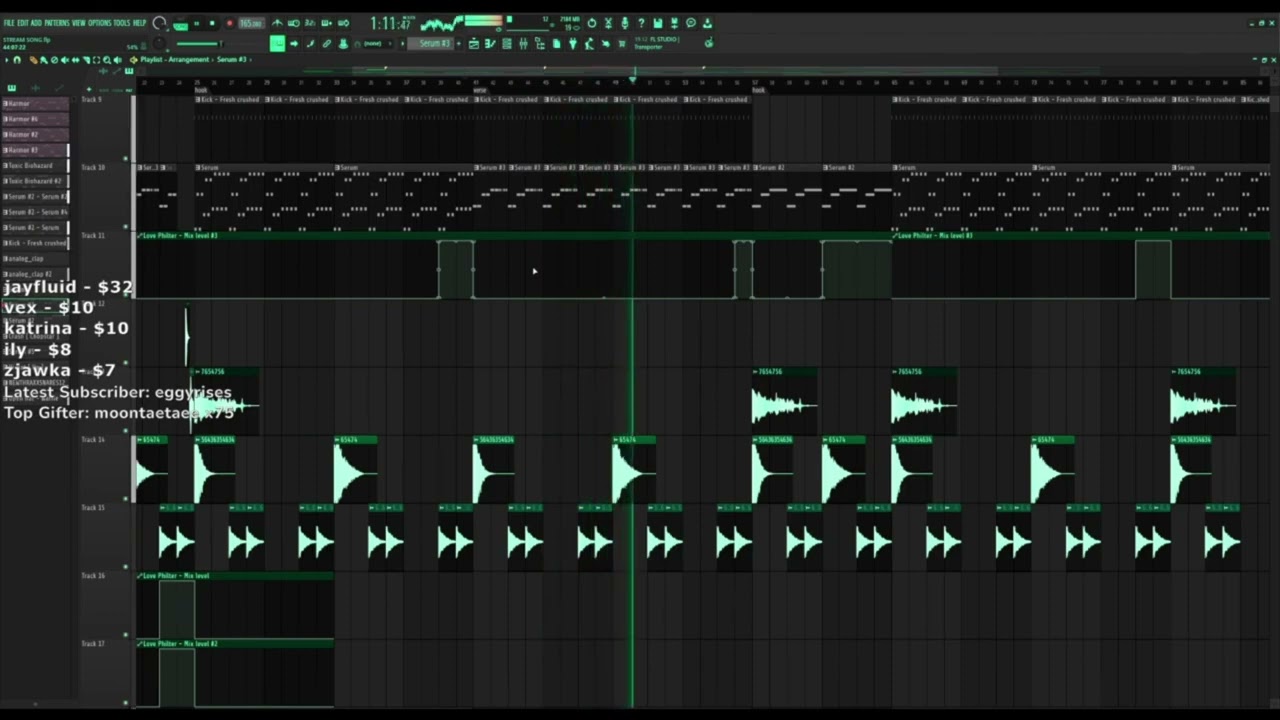
Task: Click the arrow tool next to draw
Action: pos(294,44)
